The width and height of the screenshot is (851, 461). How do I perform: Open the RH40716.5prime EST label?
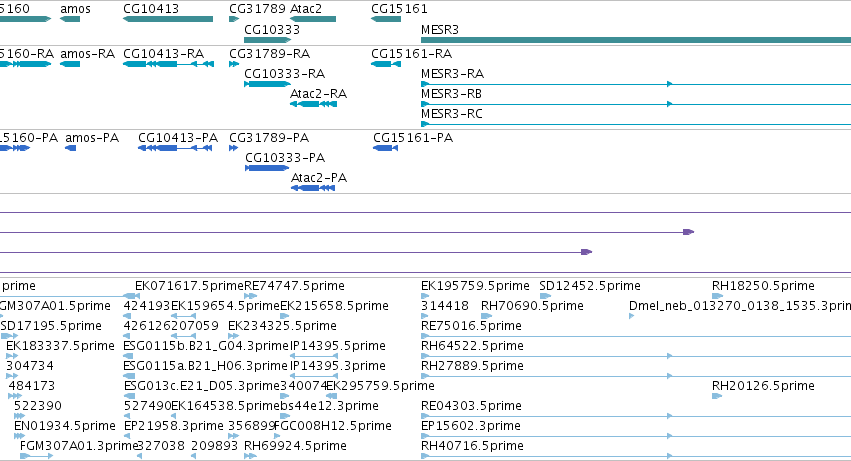pyautogui.click(x=473, y=447)
